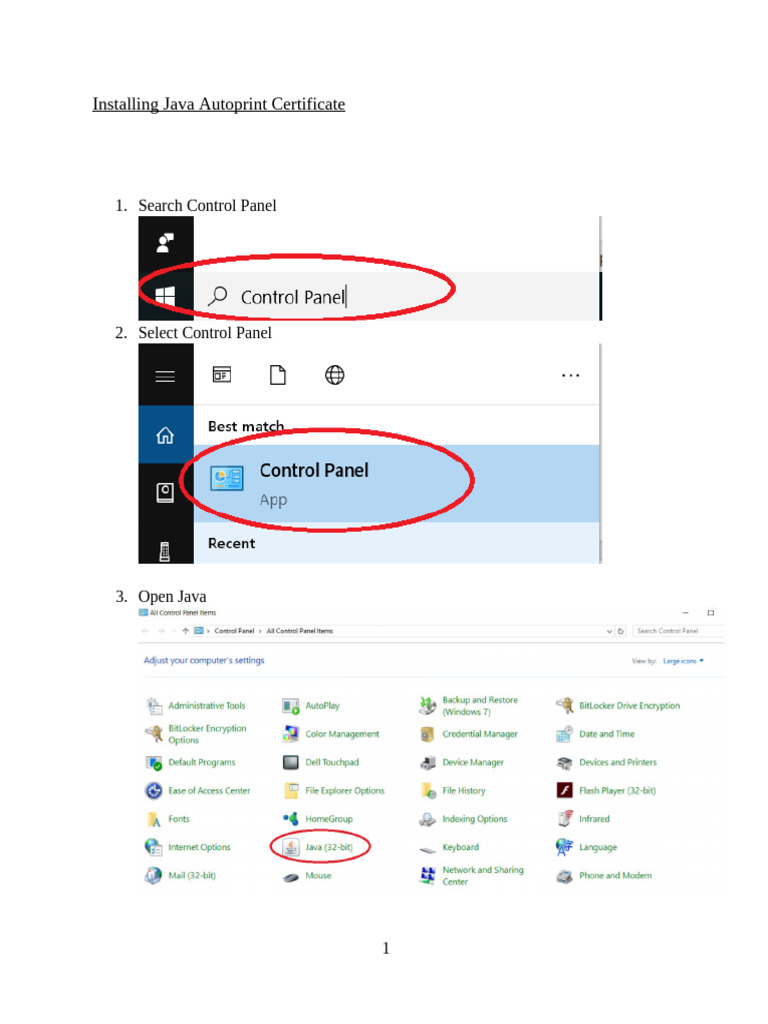Select the Web globe filter icon
Viewport: 768px width, 1024px height.
tap(334, 375)
